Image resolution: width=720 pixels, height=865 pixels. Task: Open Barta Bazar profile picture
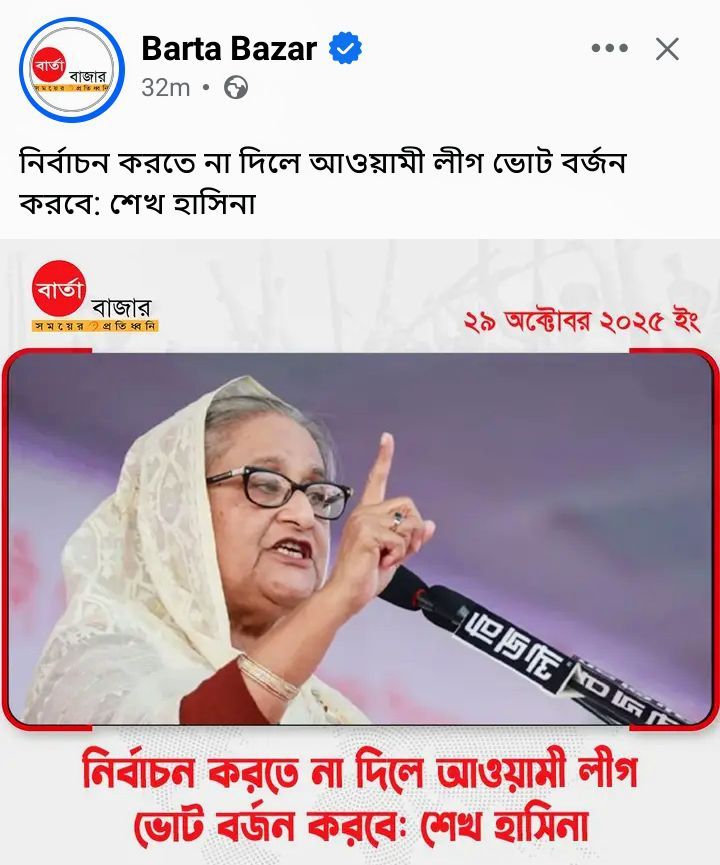(x=72, y=70)
